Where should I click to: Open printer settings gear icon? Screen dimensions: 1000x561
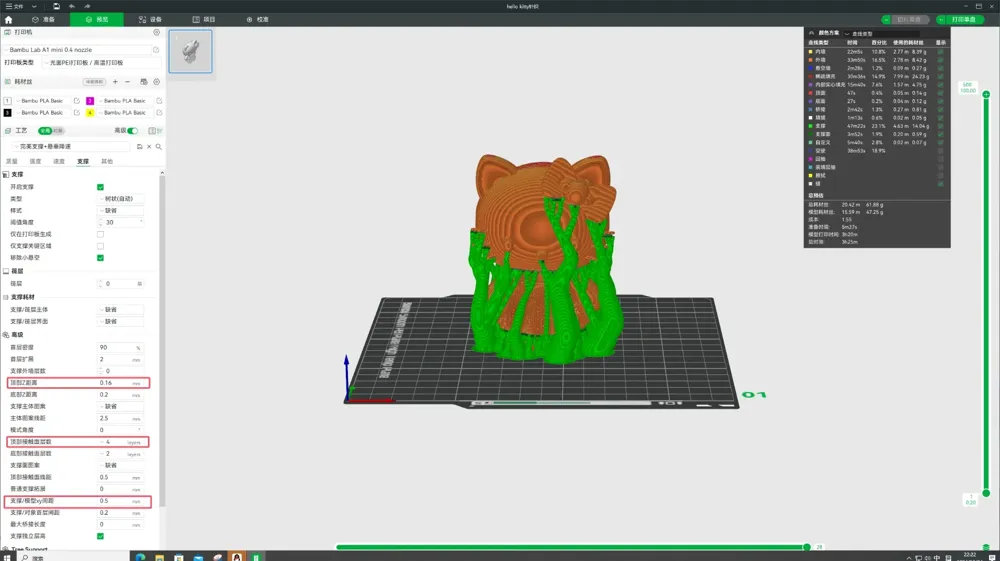[156, 32]
